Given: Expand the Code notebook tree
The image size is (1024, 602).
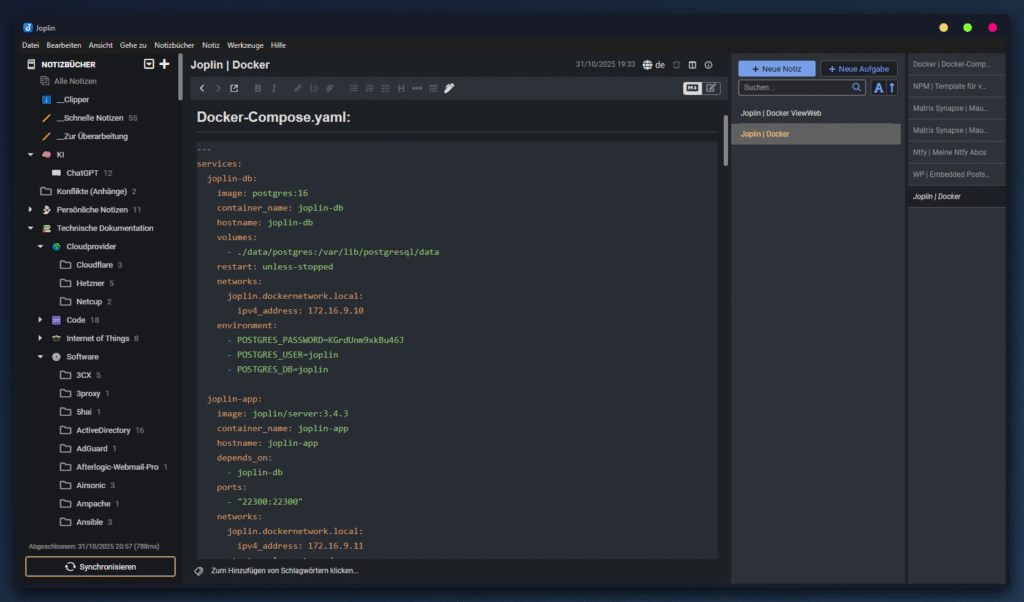Looking at the screenshot, I should click(41, 320).
